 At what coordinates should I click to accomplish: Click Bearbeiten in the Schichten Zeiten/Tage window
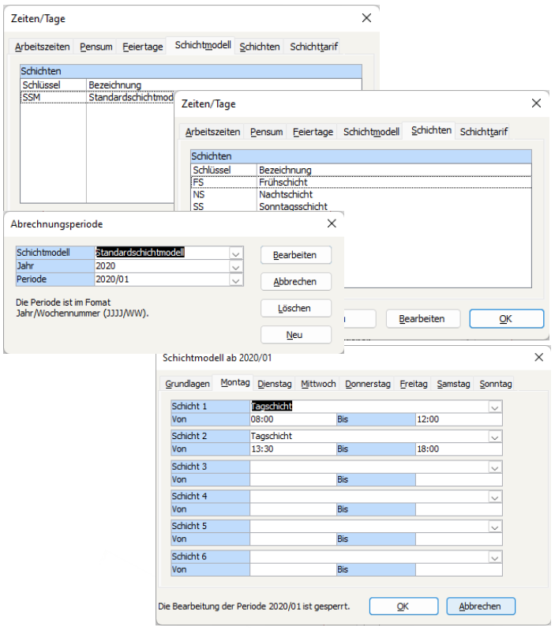[x=422, y=319]
